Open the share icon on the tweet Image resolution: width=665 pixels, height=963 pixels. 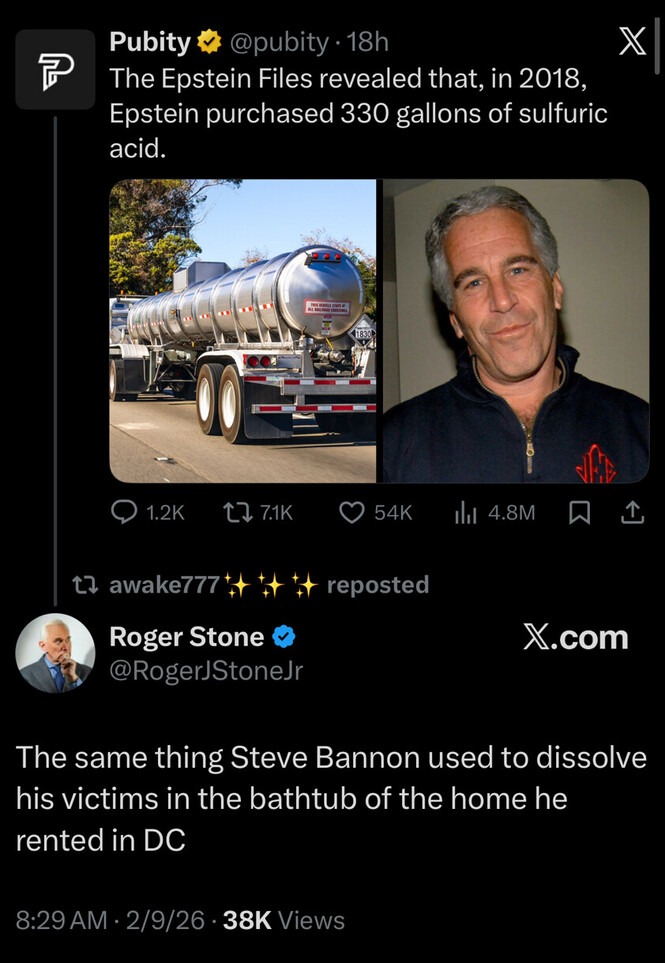coord(633,511)
